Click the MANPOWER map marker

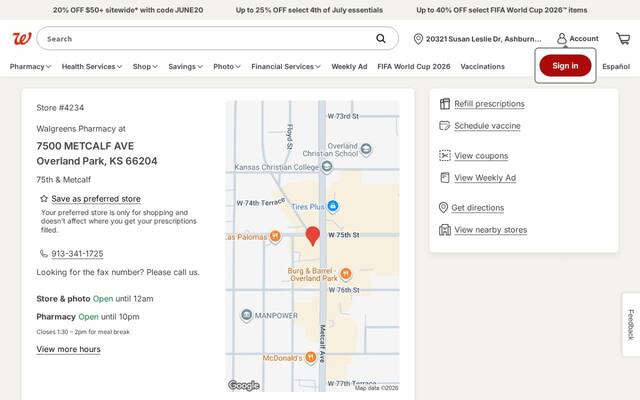pos(246,315)
